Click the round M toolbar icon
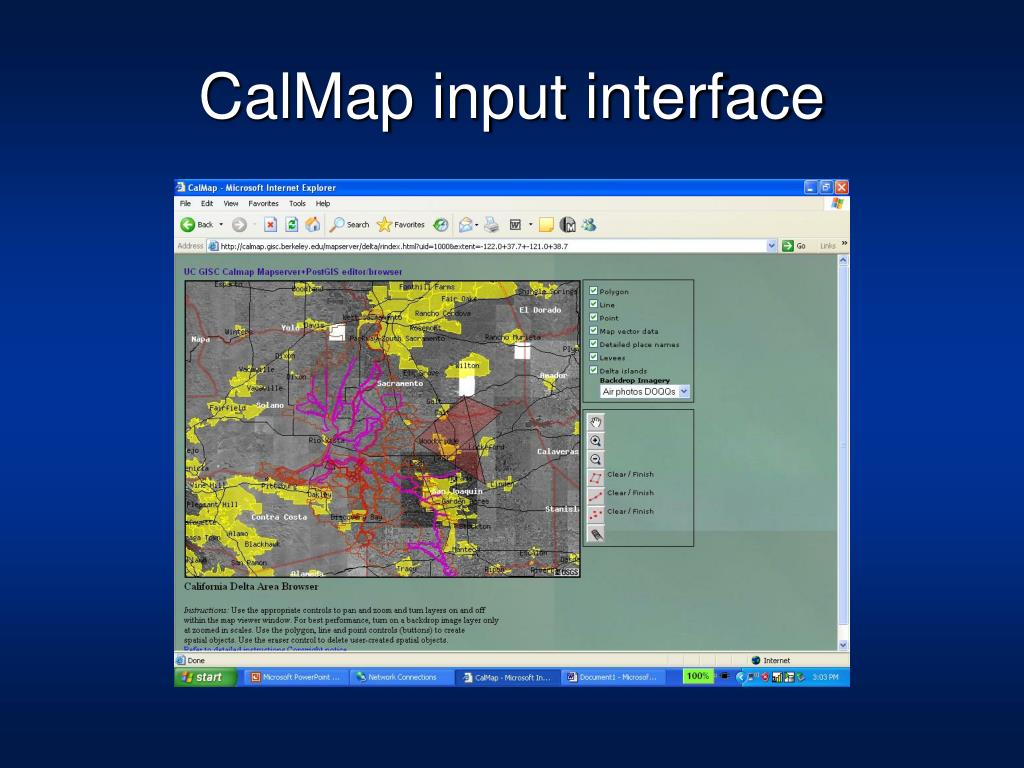This screenshot has height=768, width=1024. point(568,225)
